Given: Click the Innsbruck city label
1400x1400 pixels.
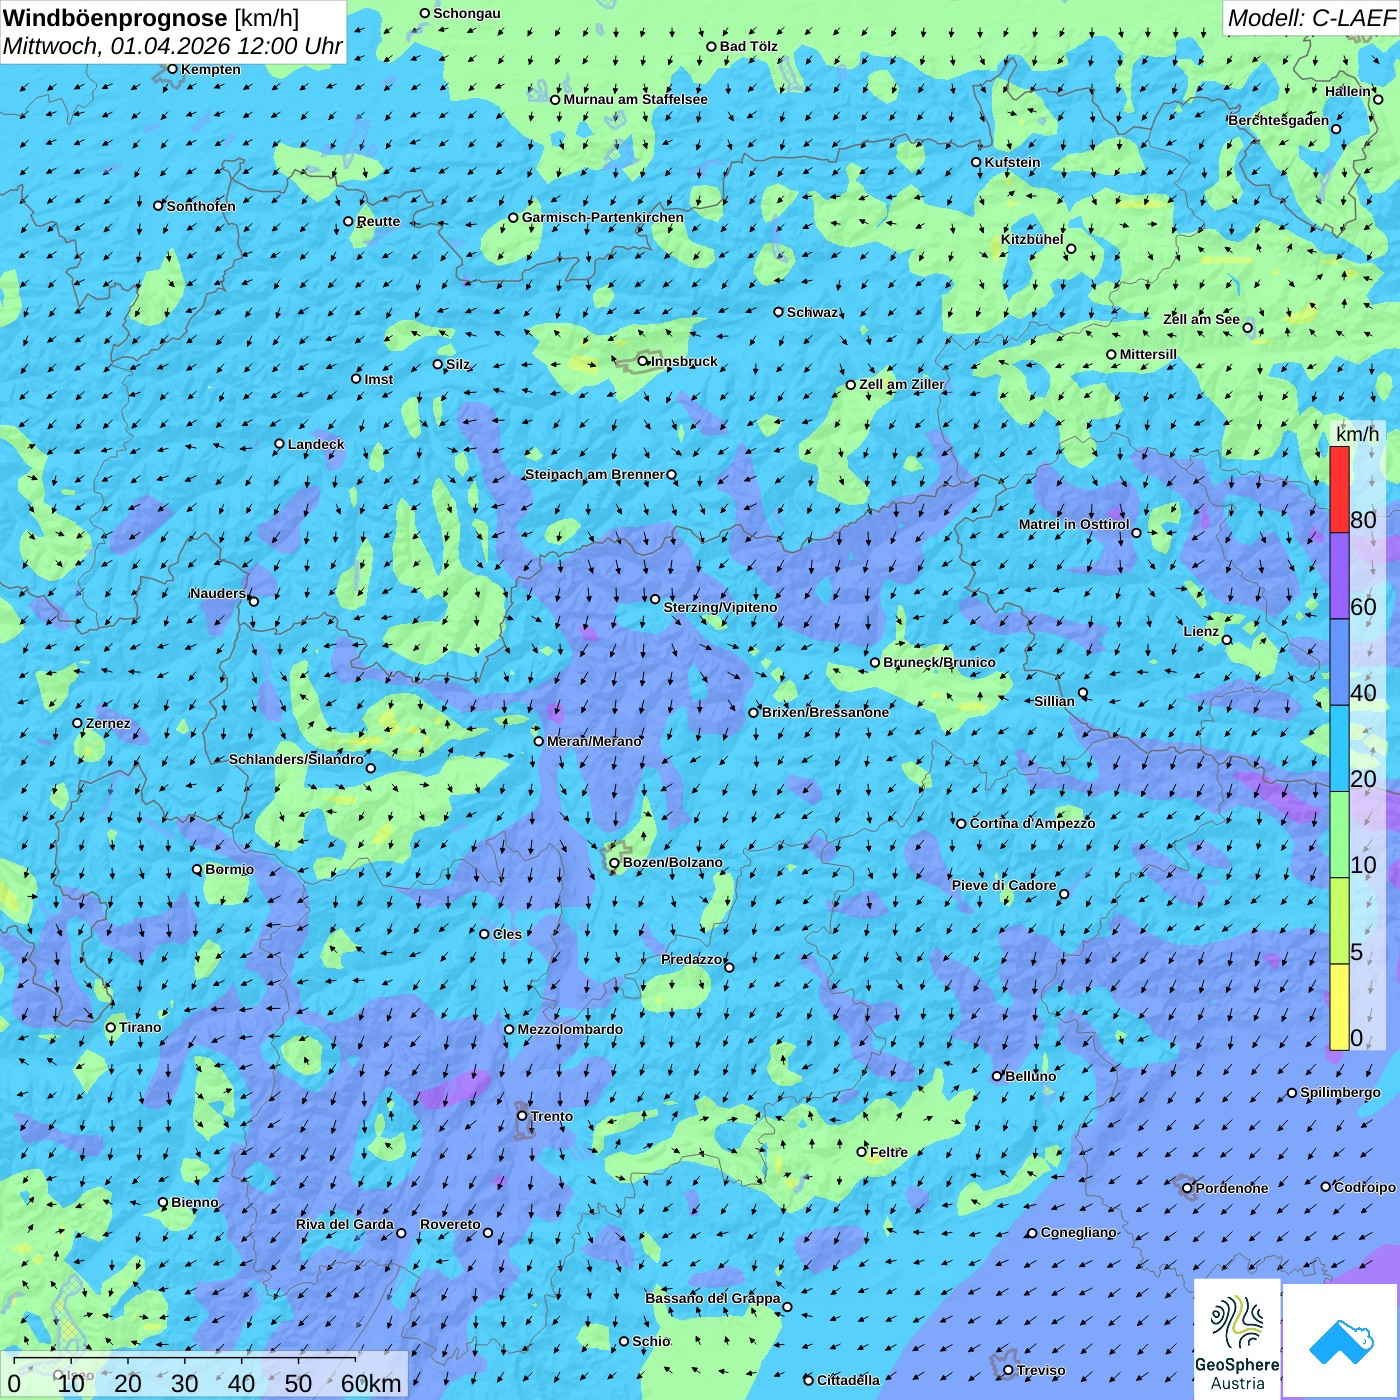Looking at the screenshot, I should click(684, 361).
